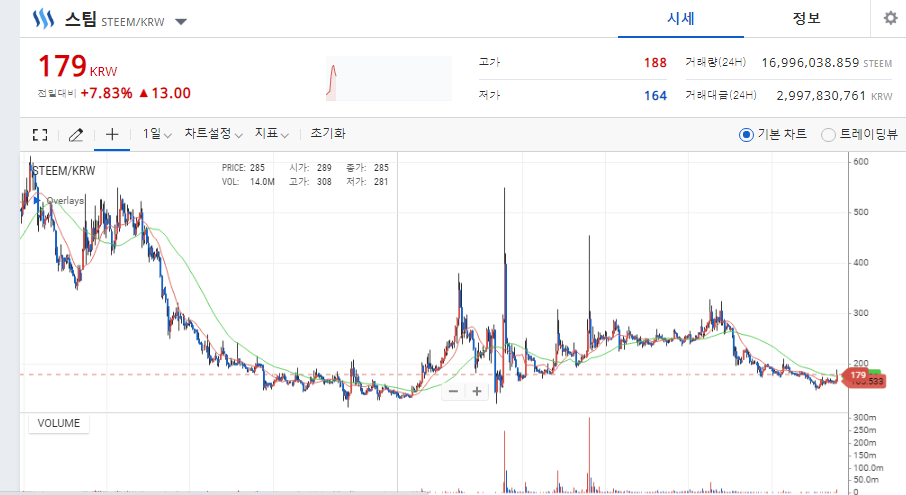This screenshot has width=906, height=495.
Task: Click the 고가 value 188
Action: click(x=655, y=62)
